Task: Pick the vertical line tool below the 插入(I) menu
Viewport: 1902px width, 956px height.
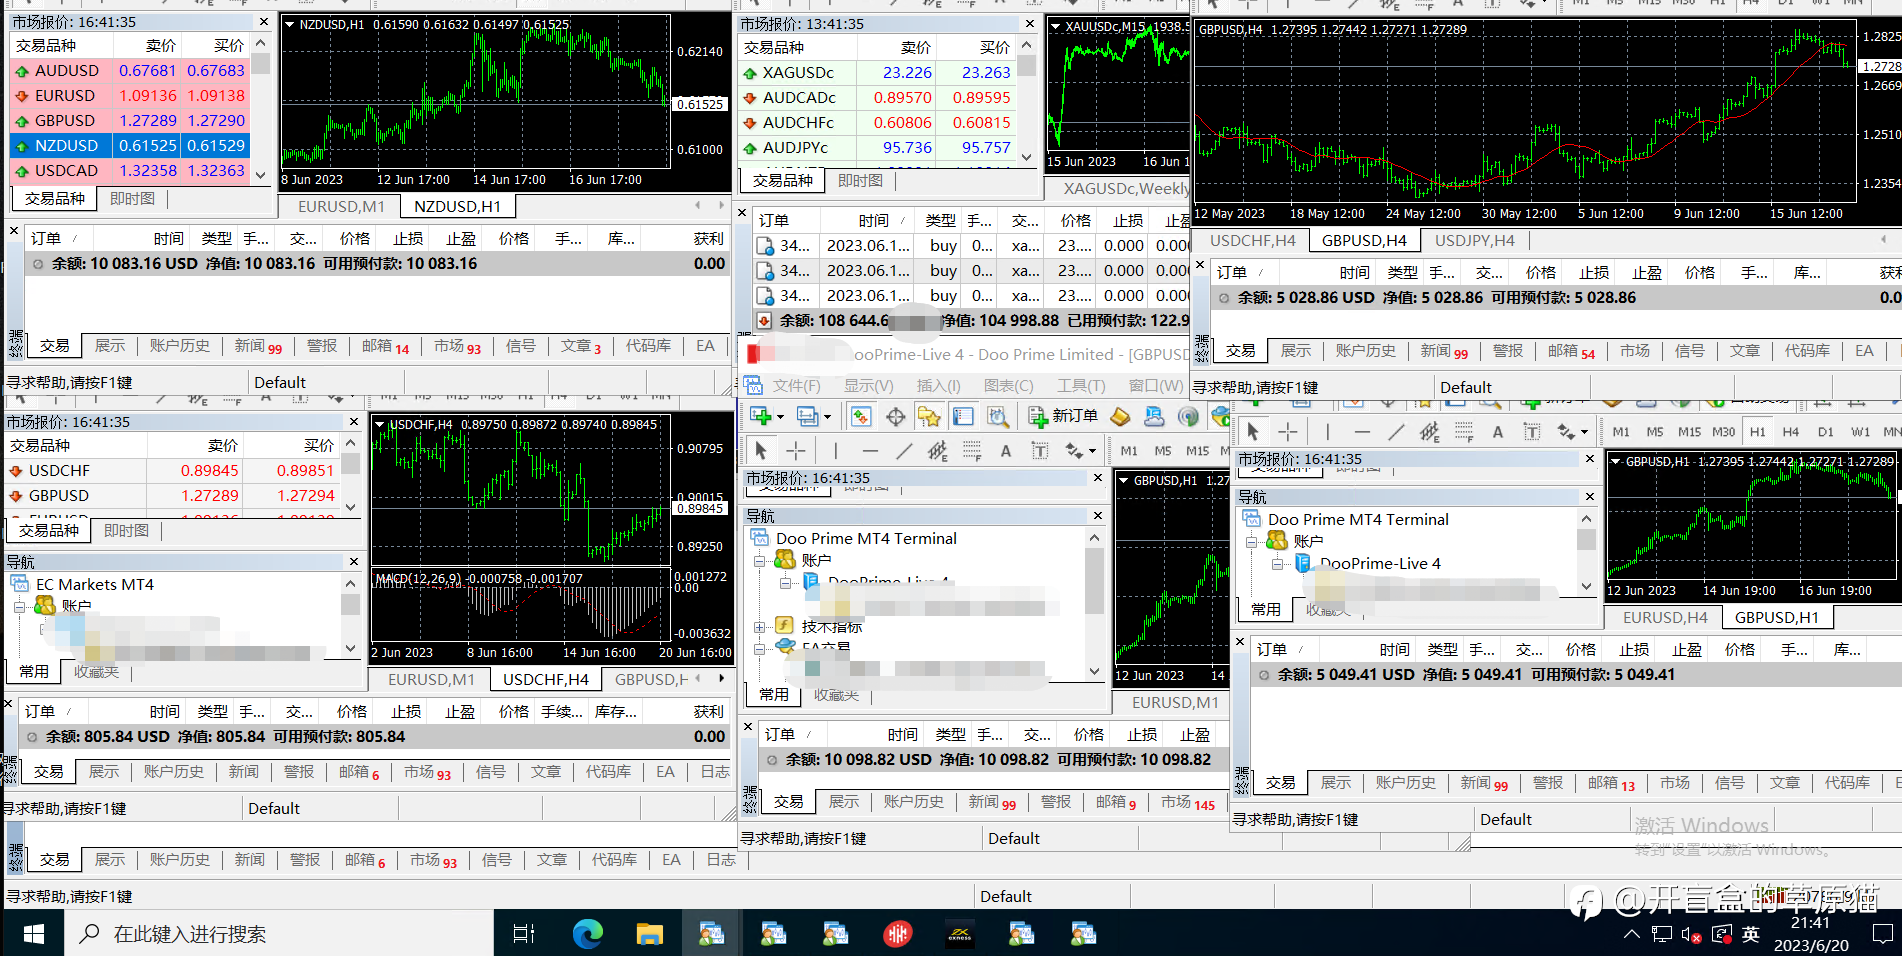Action: (x=836, y=451)
